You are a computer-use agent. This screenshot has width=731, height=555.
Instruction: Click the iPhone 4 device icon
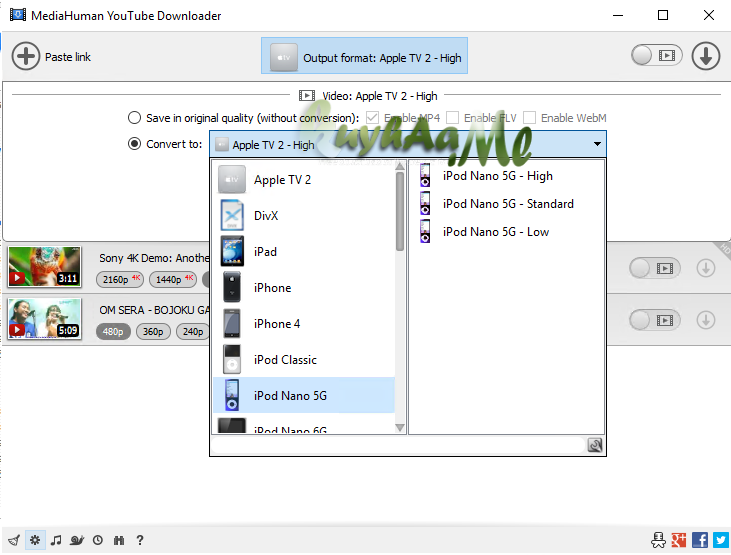[x=232, y=323]
